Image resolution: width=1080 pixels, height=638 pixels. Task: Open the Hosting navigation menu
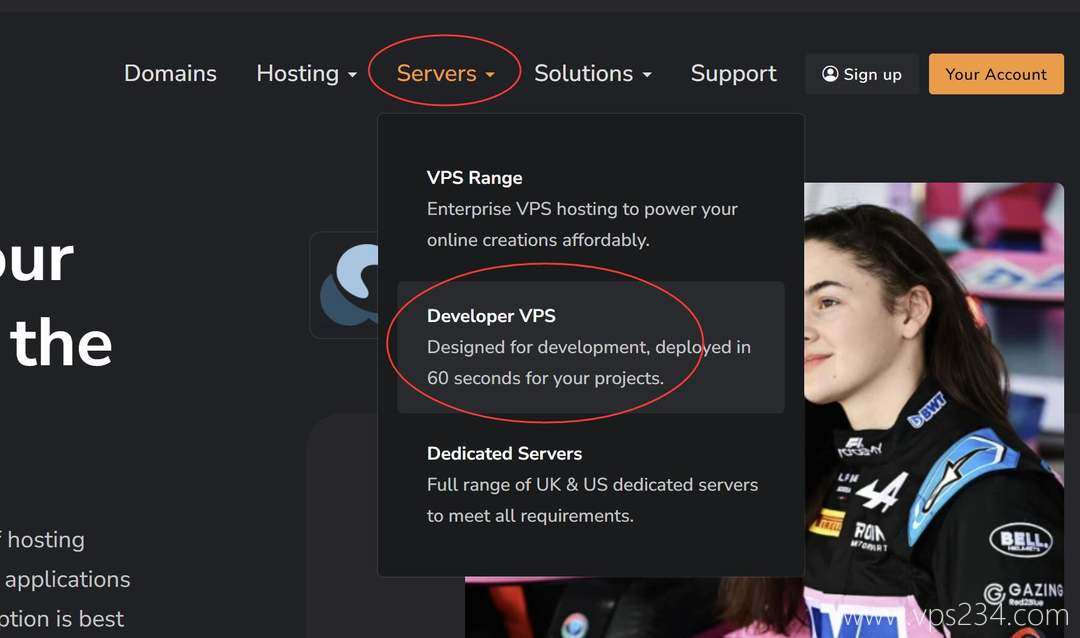pyautogui.click(x=297, y=74)
